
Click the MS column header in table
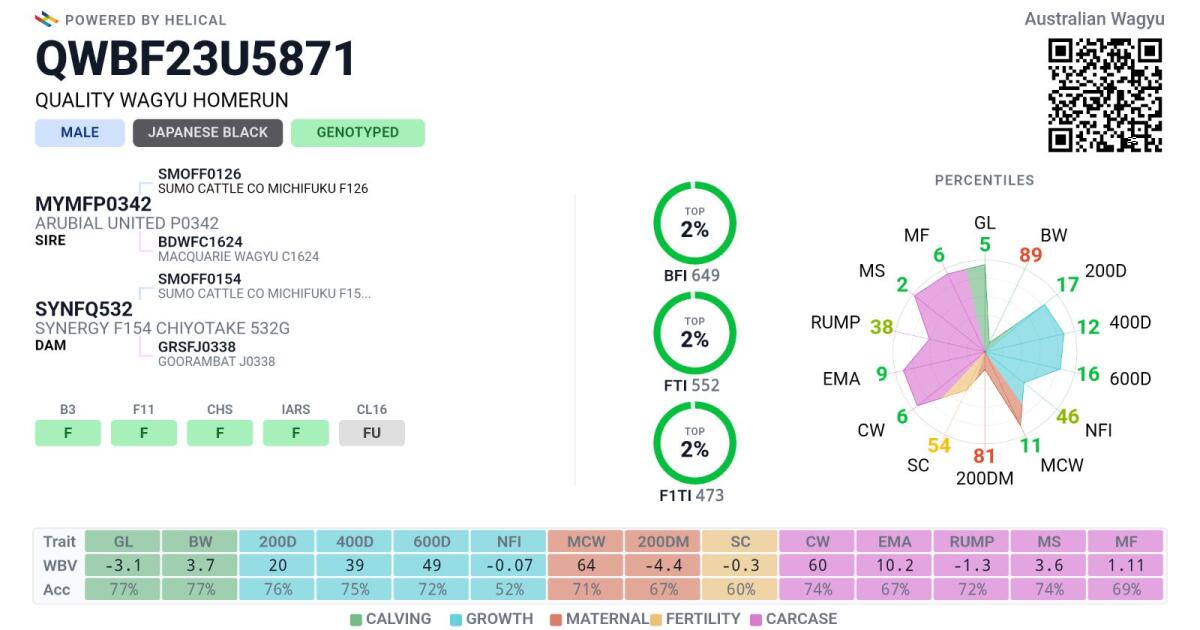(1049, 541)
